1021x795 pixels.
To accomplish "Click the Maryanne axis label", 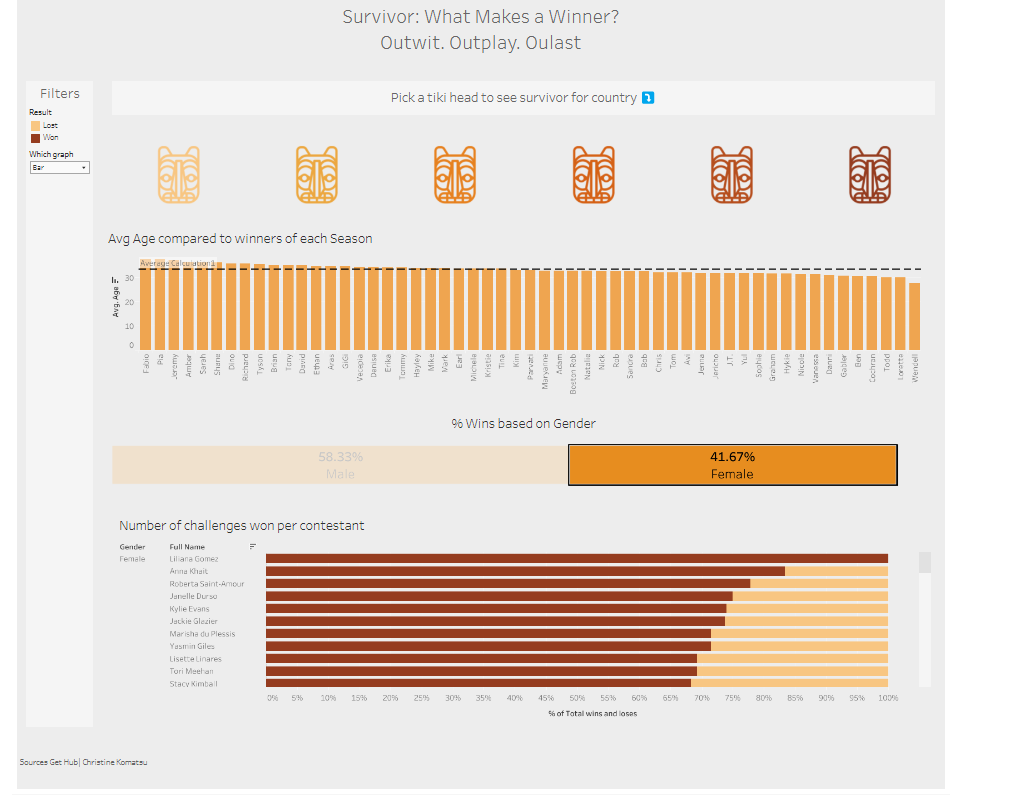I will (545, 371).
